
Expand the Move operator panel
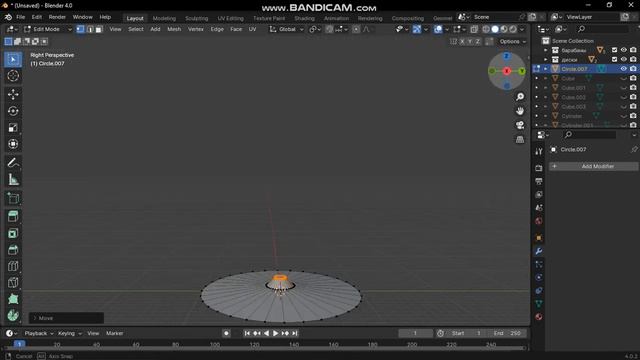point(35,318)
